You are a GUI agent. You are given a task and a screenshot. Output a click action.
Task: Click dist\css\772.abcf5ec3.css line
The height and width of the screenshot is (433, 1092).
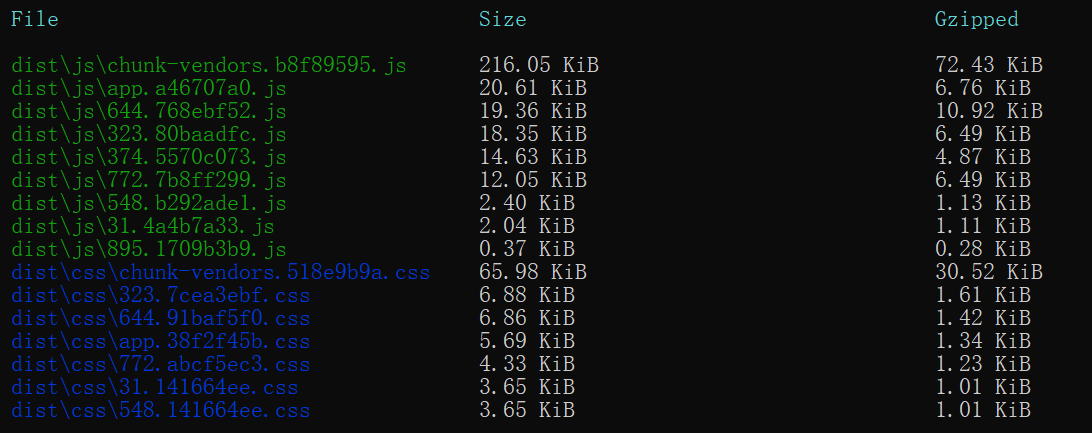pos(160,364)
